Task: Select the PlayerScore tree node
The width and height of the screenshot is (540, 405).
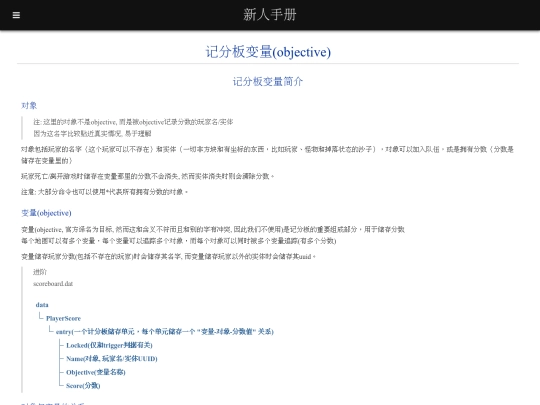Action: point(63,318)
